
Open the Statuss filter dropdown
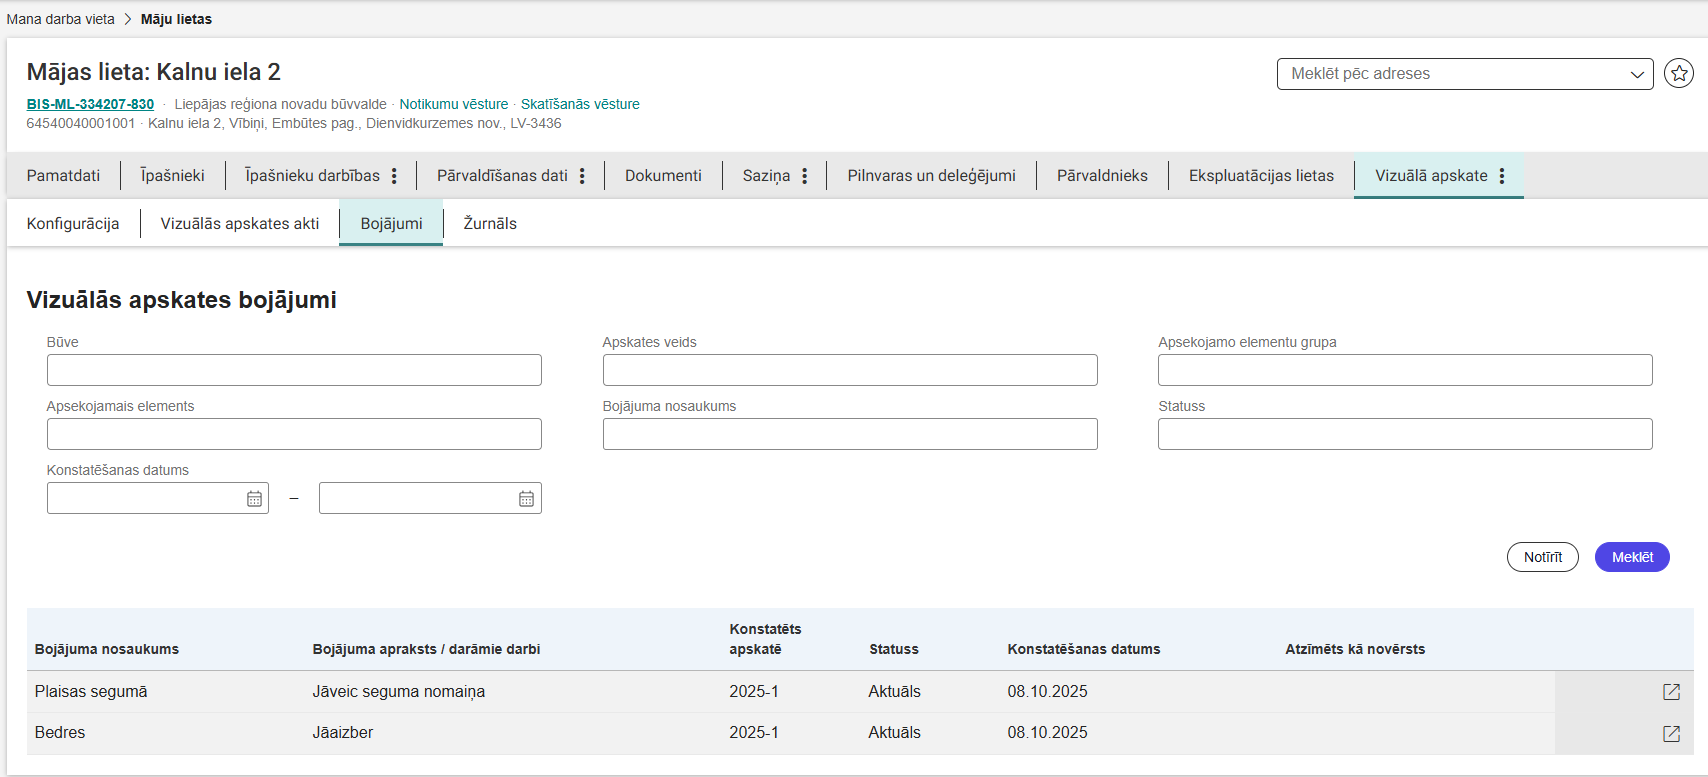pos(1404,434)
